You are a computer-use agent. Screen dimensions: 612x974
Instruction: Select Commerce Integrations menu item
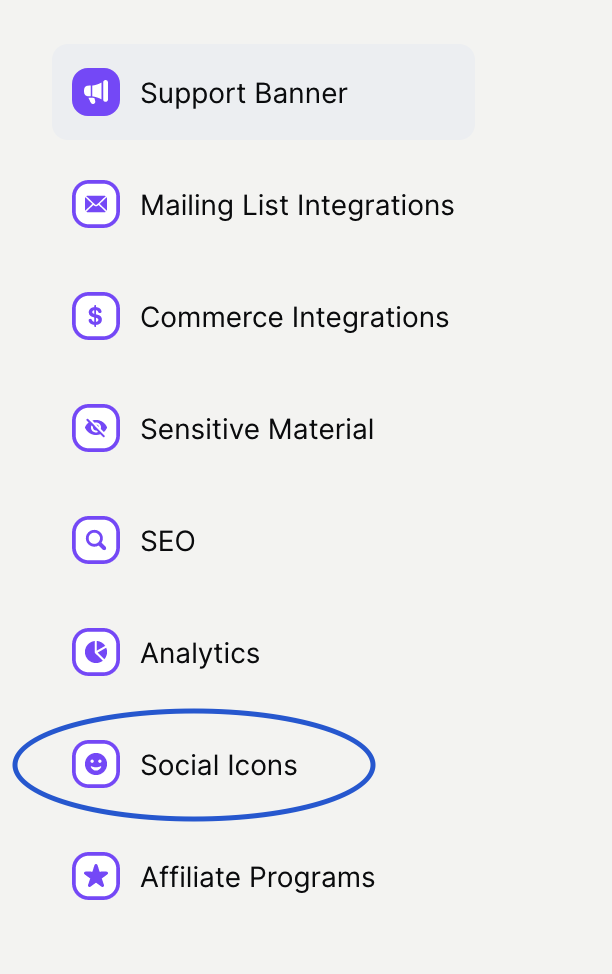pyautogui.click(x=295, y=317)
